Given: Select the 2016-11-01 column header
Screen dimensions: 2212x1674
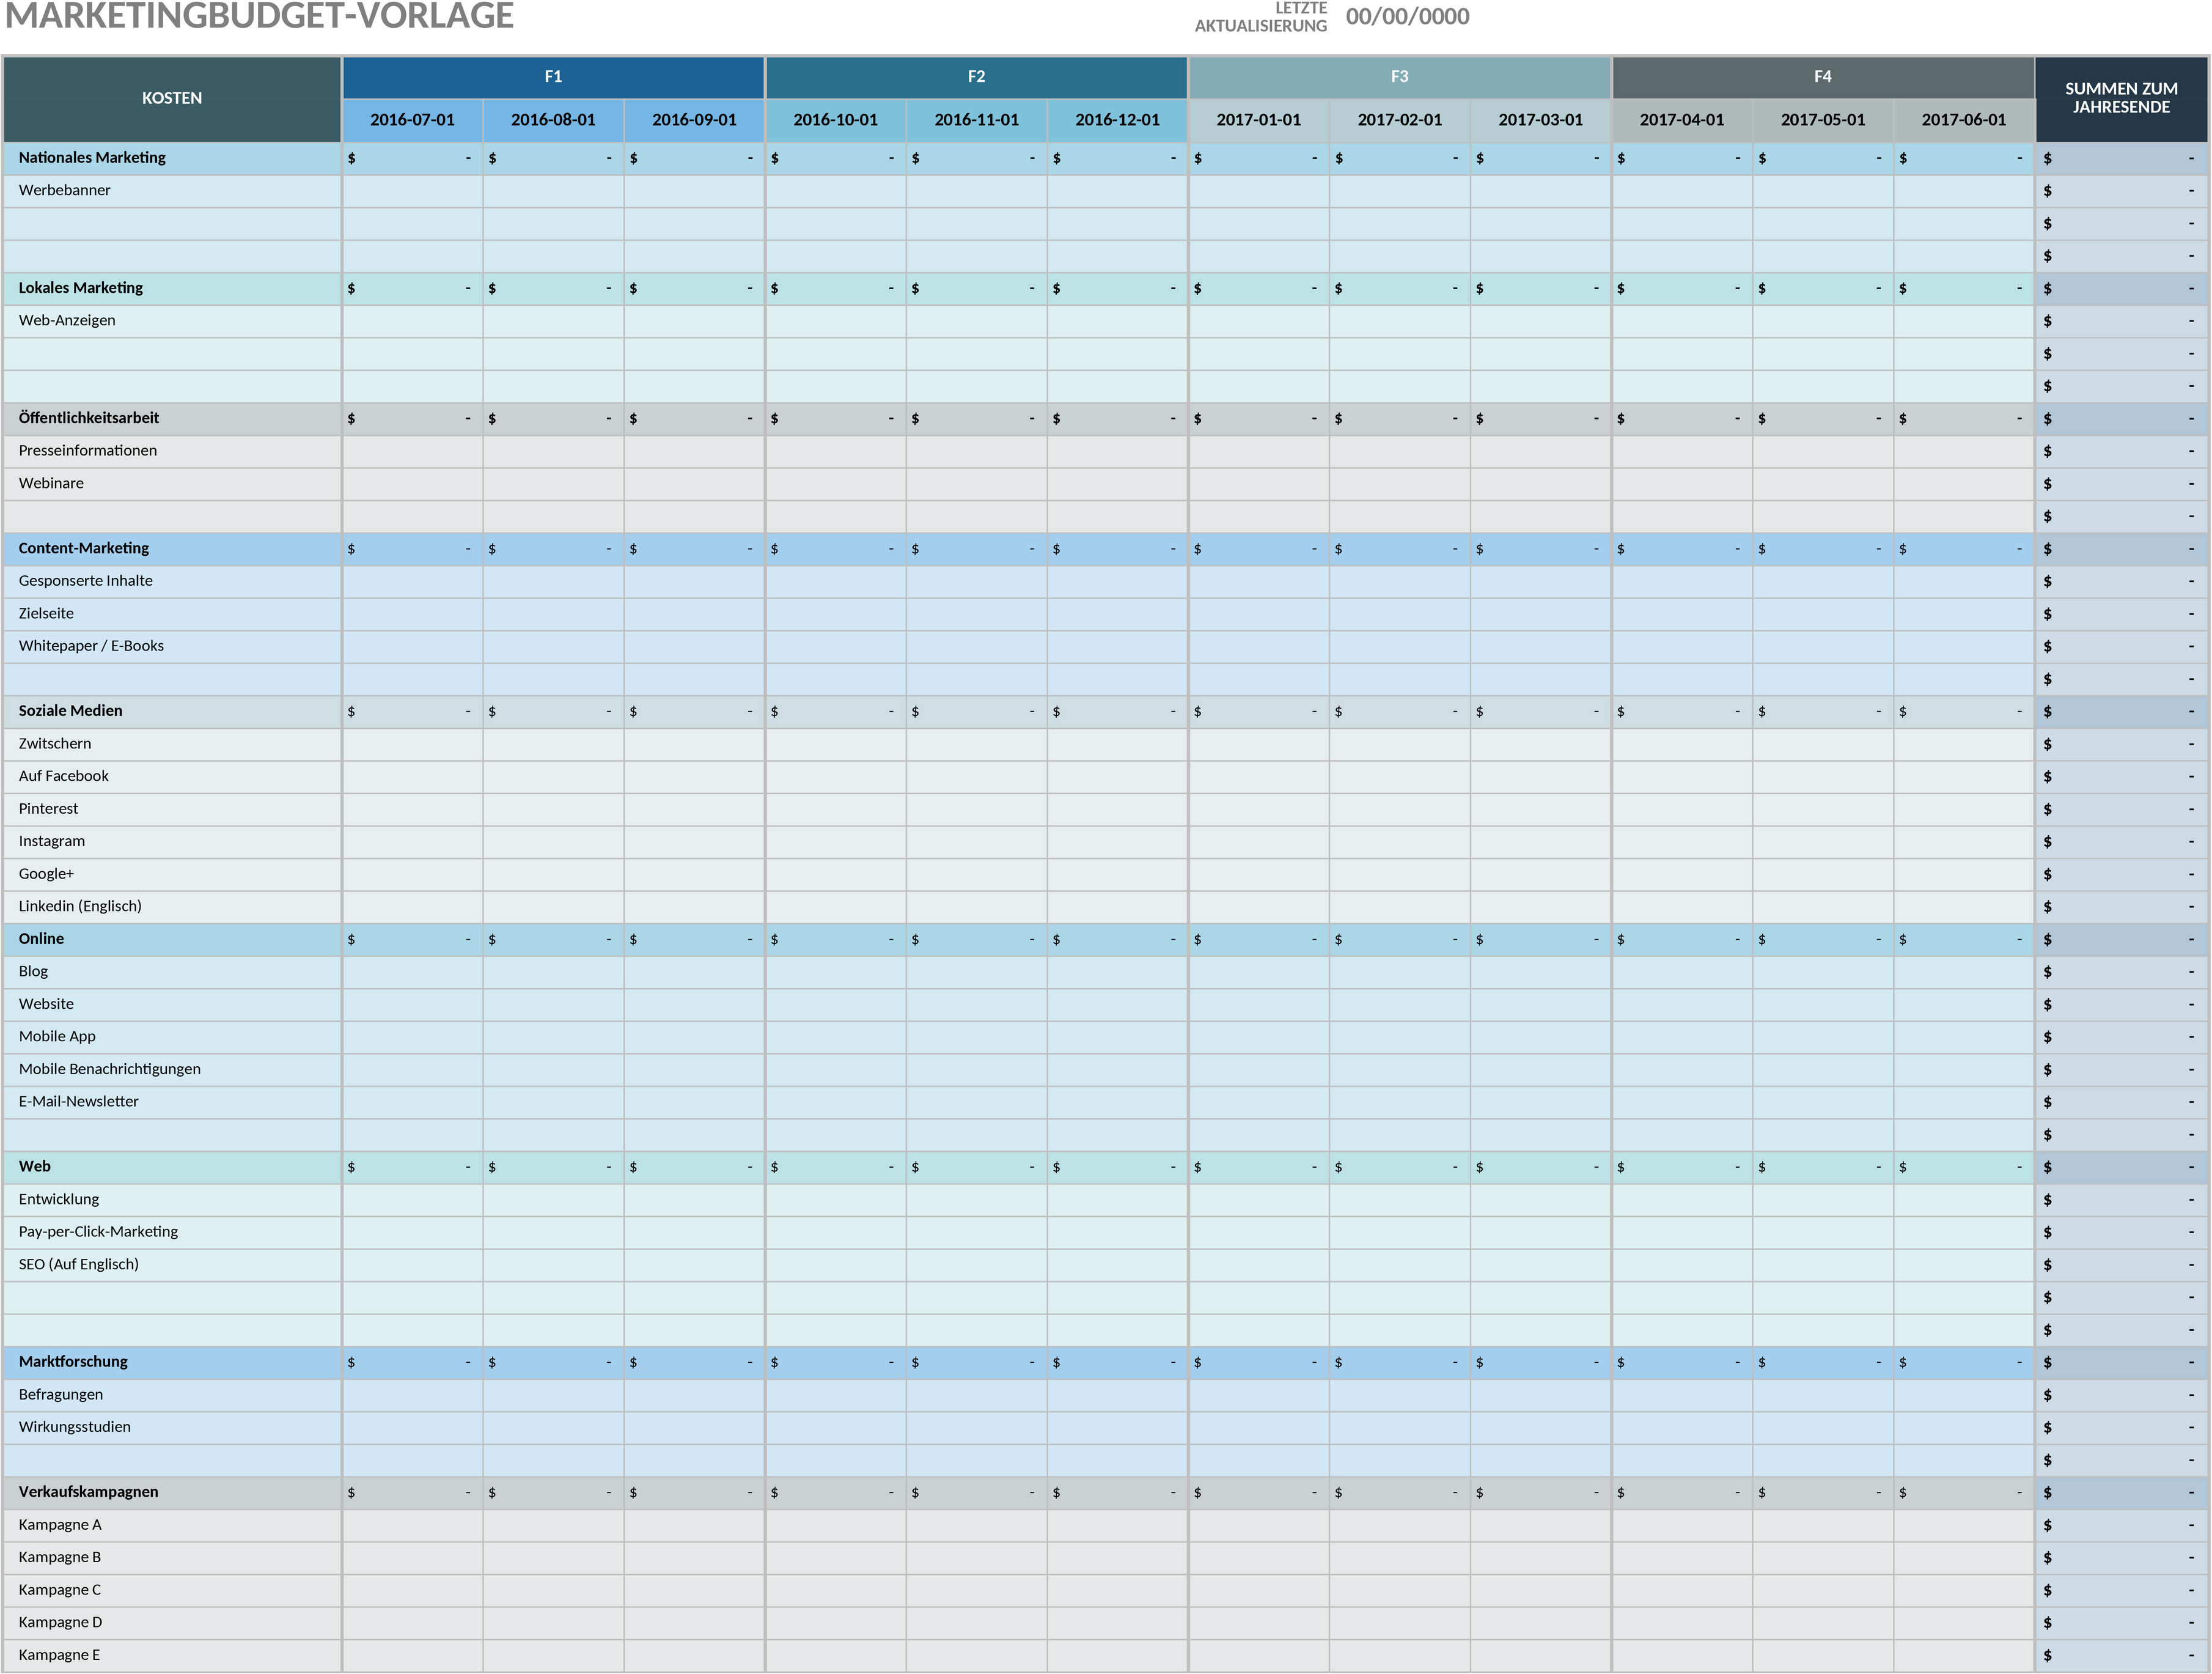Looking at the screenshot, I should tap(976, 120).
